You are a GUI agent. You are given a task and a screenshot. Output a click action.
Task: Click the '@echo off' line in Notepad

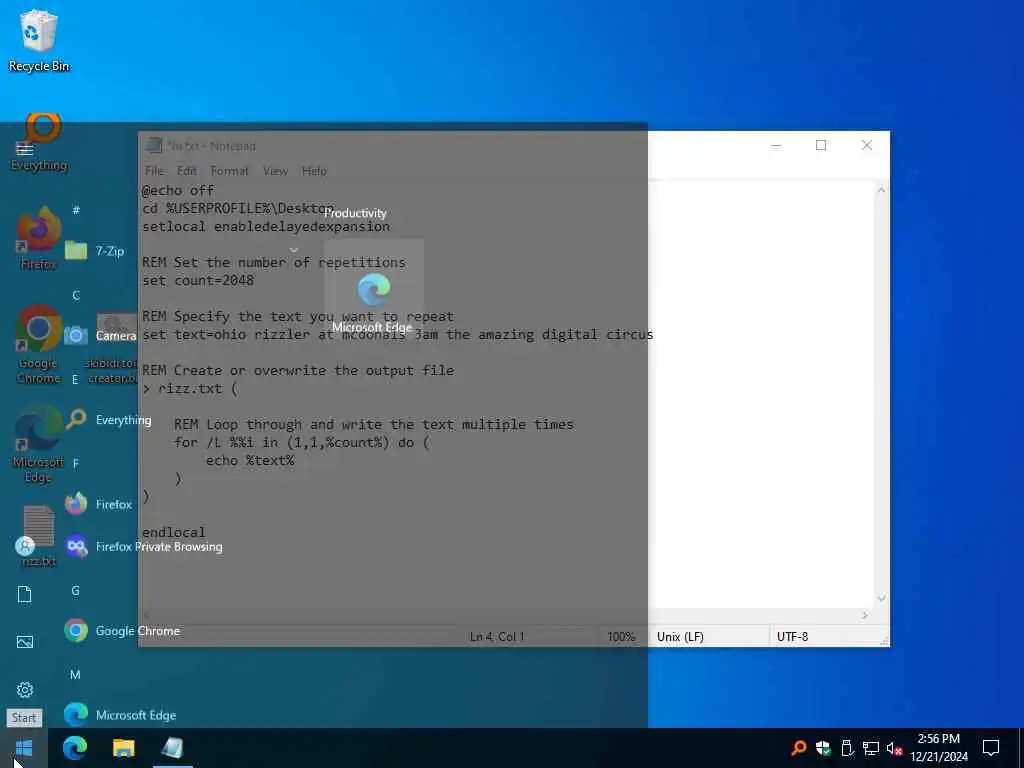(x=178, y=190)
